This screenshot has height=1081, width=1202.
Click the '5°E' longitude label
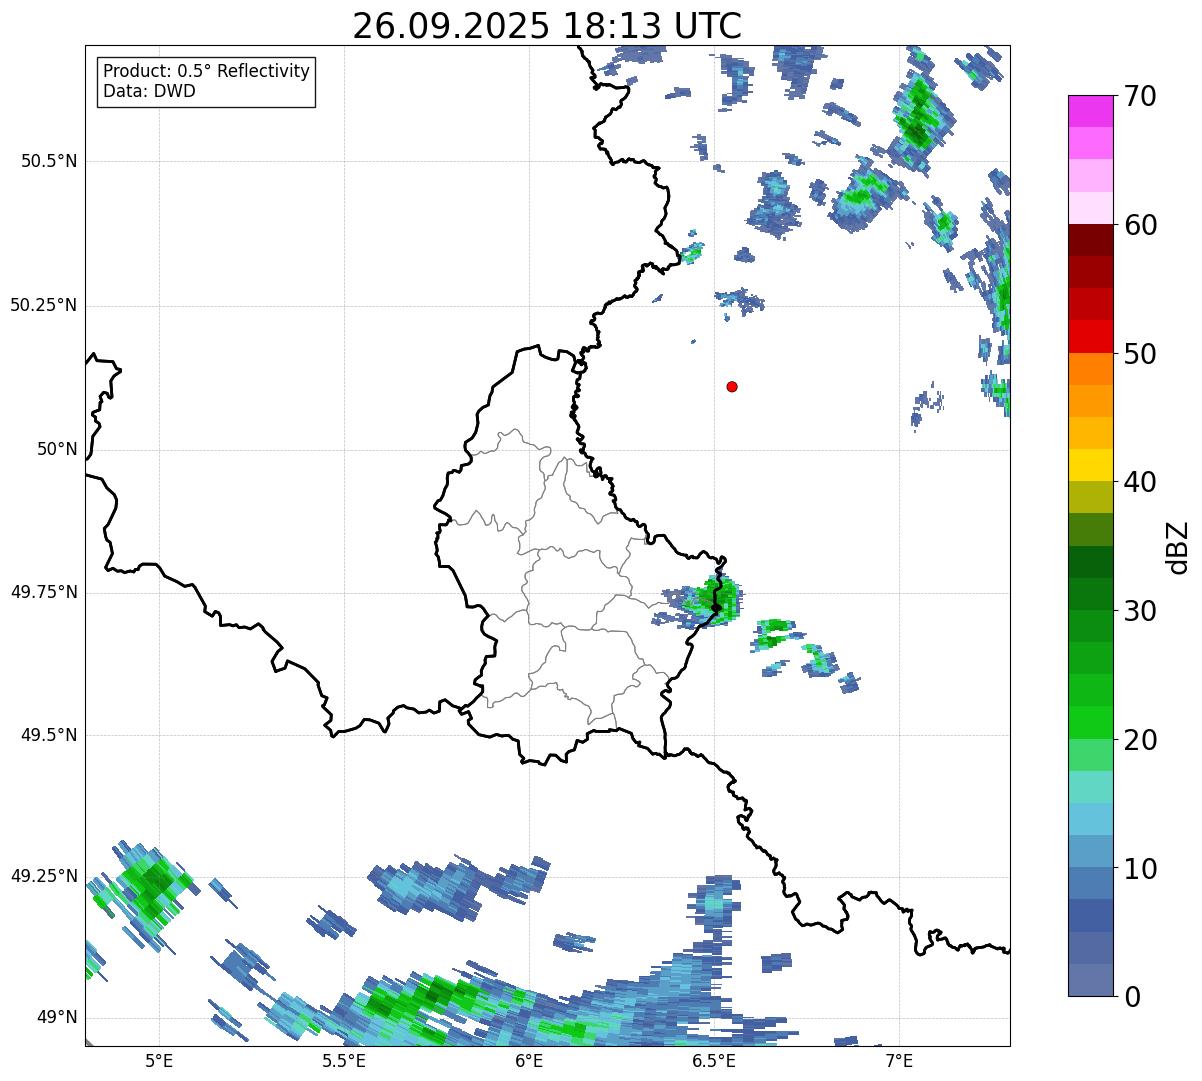point(159,1060)
